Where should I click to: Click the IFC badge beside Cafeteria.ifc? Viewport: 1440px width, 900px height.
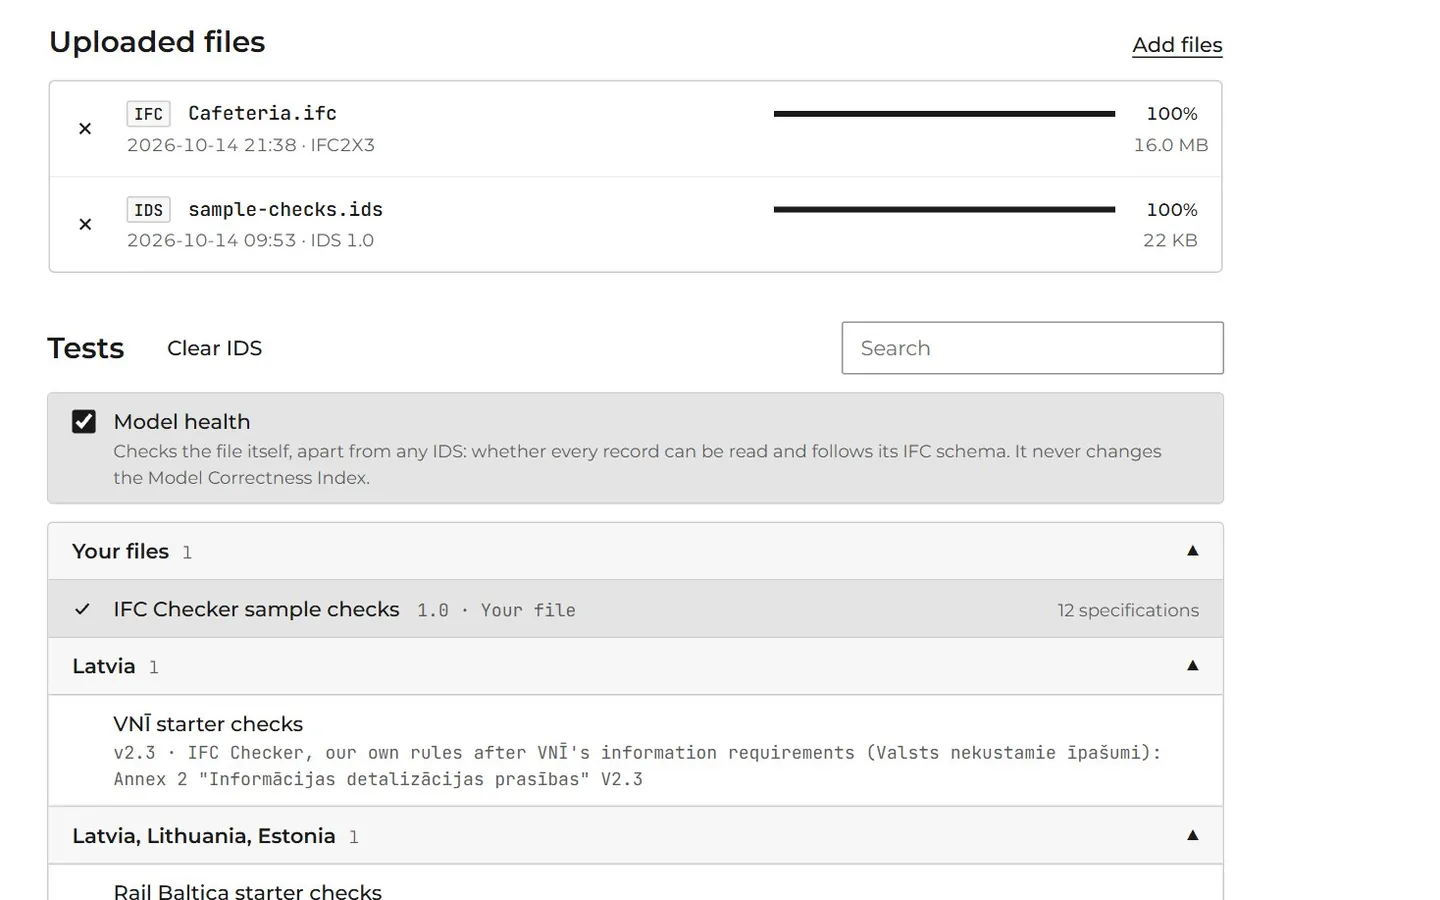point(148,114)
